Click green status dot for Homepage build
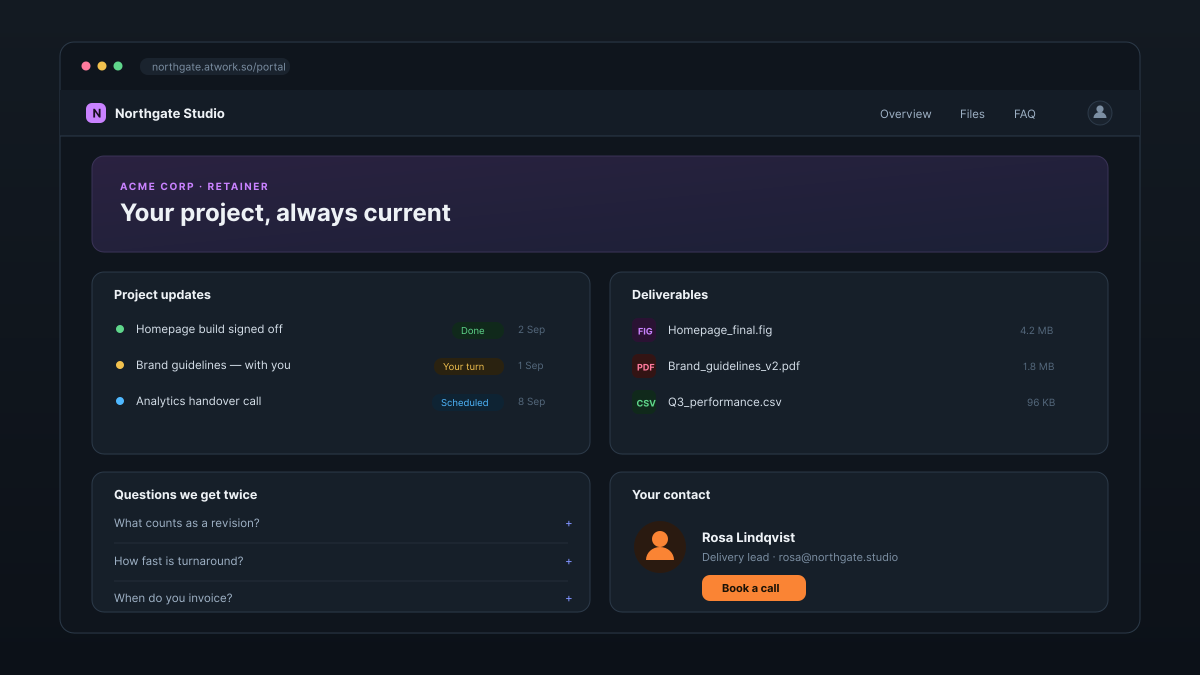Image resolution: width=1200 pixels, height=675 pixels. [x=120, y=329]
